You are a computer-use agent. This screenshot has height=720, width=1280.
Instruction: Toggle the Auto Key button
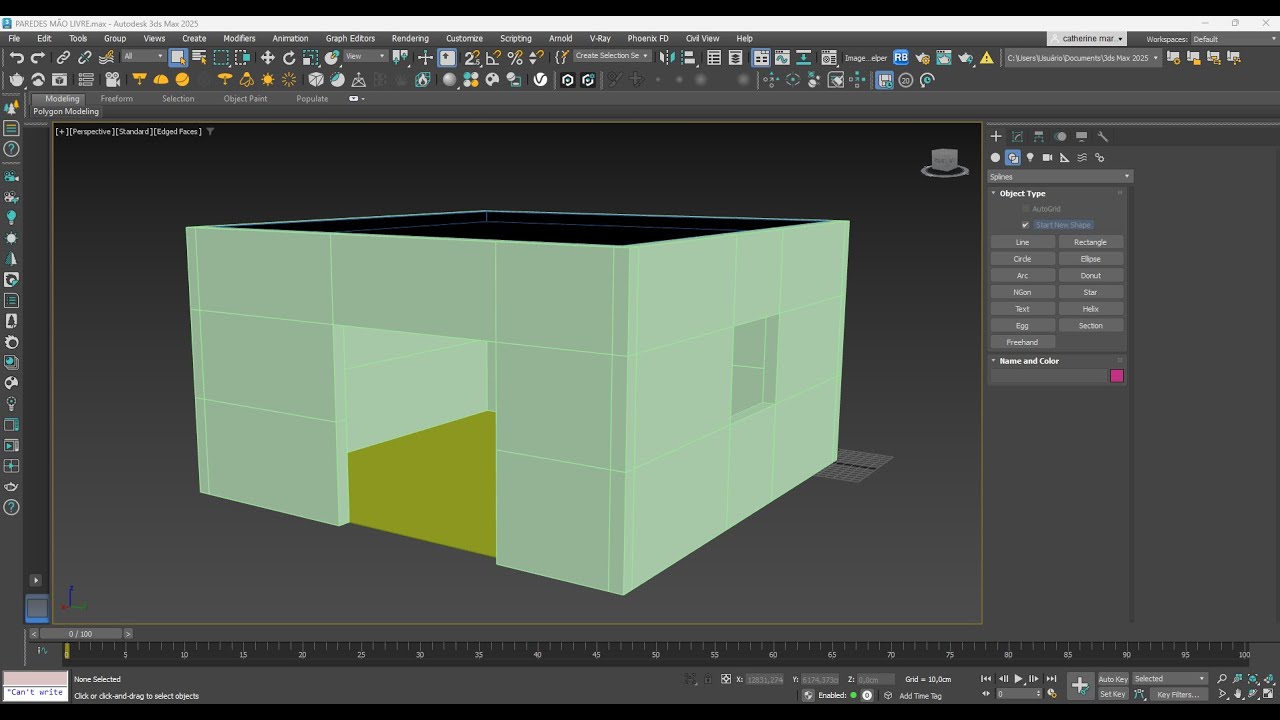coord(1113,679)
